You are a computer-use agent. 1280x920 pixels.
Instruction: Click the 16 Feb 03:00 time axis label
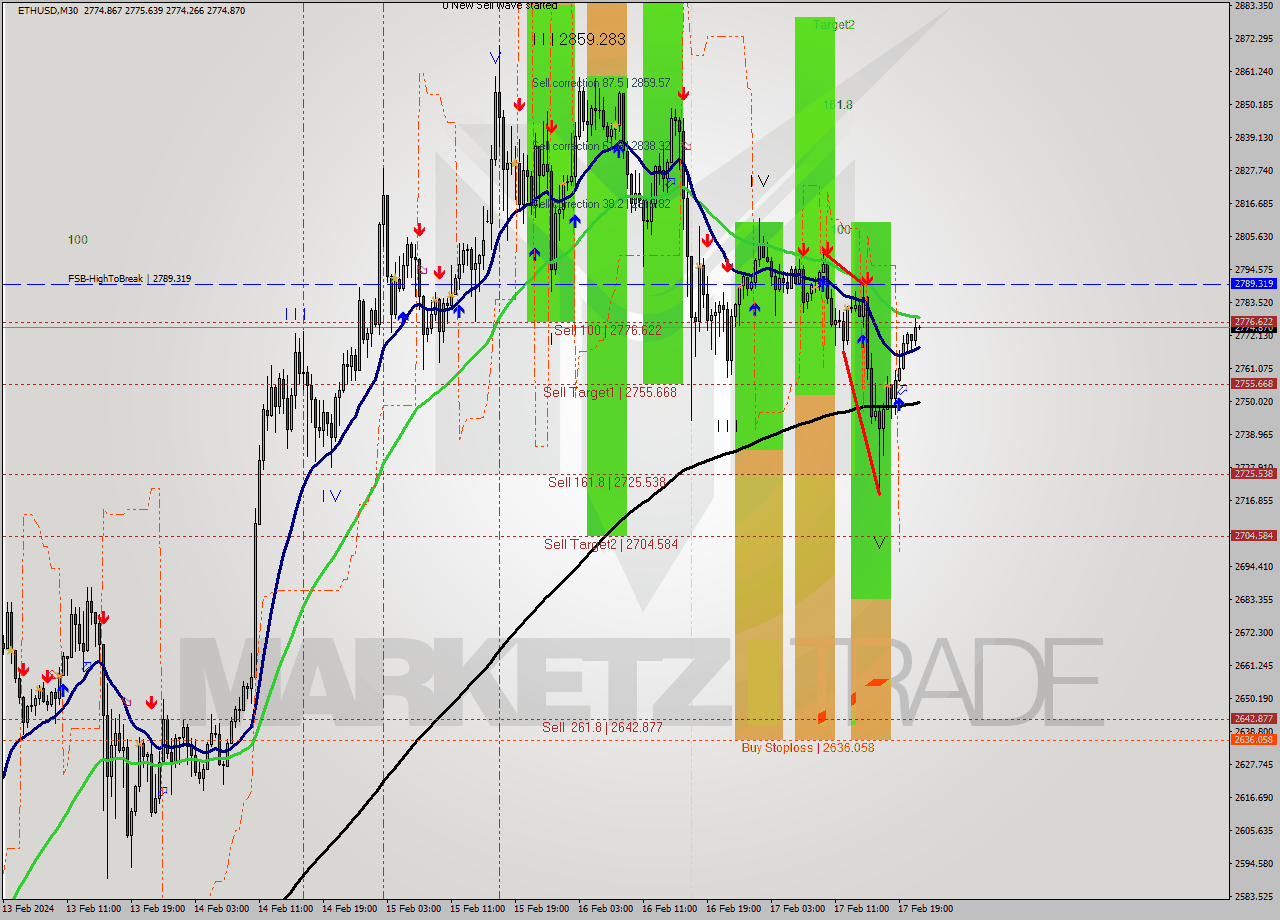606,909
